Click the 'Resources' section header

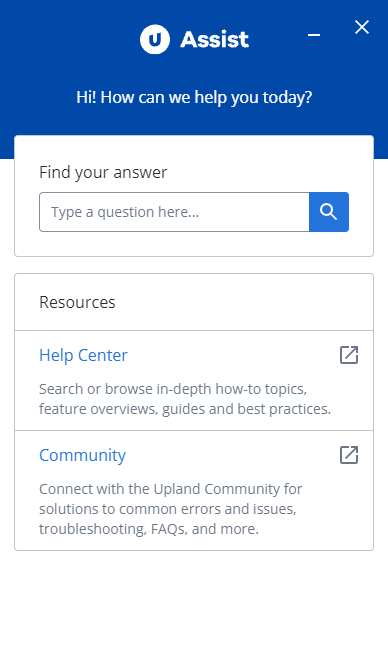coord(77,302)
